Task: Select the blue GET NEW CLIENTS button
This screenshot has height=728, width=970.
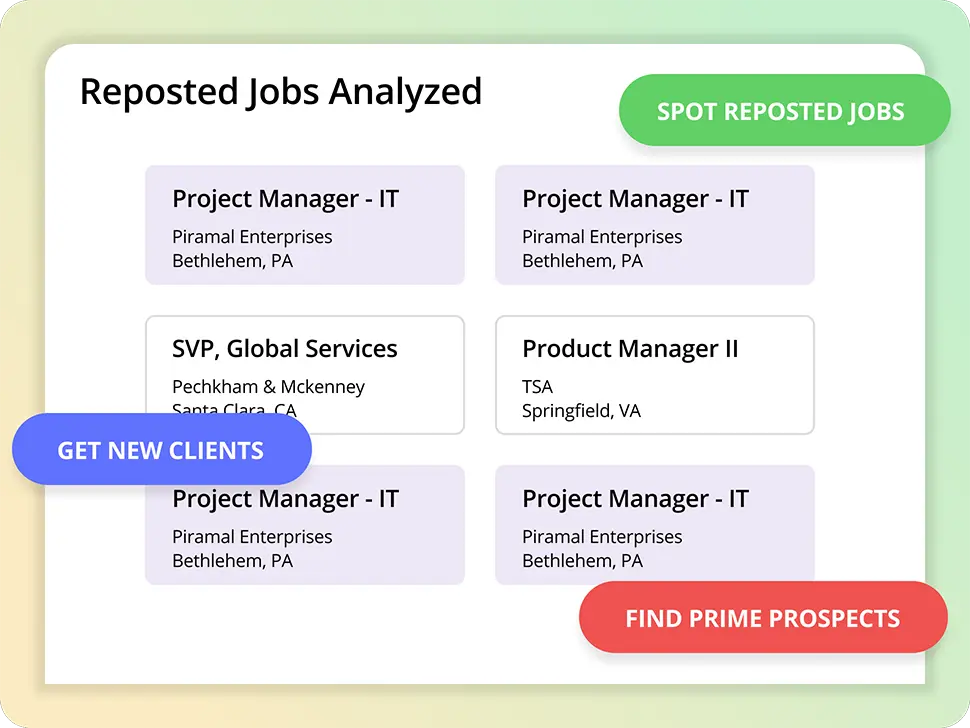Action: pos(161,450)
